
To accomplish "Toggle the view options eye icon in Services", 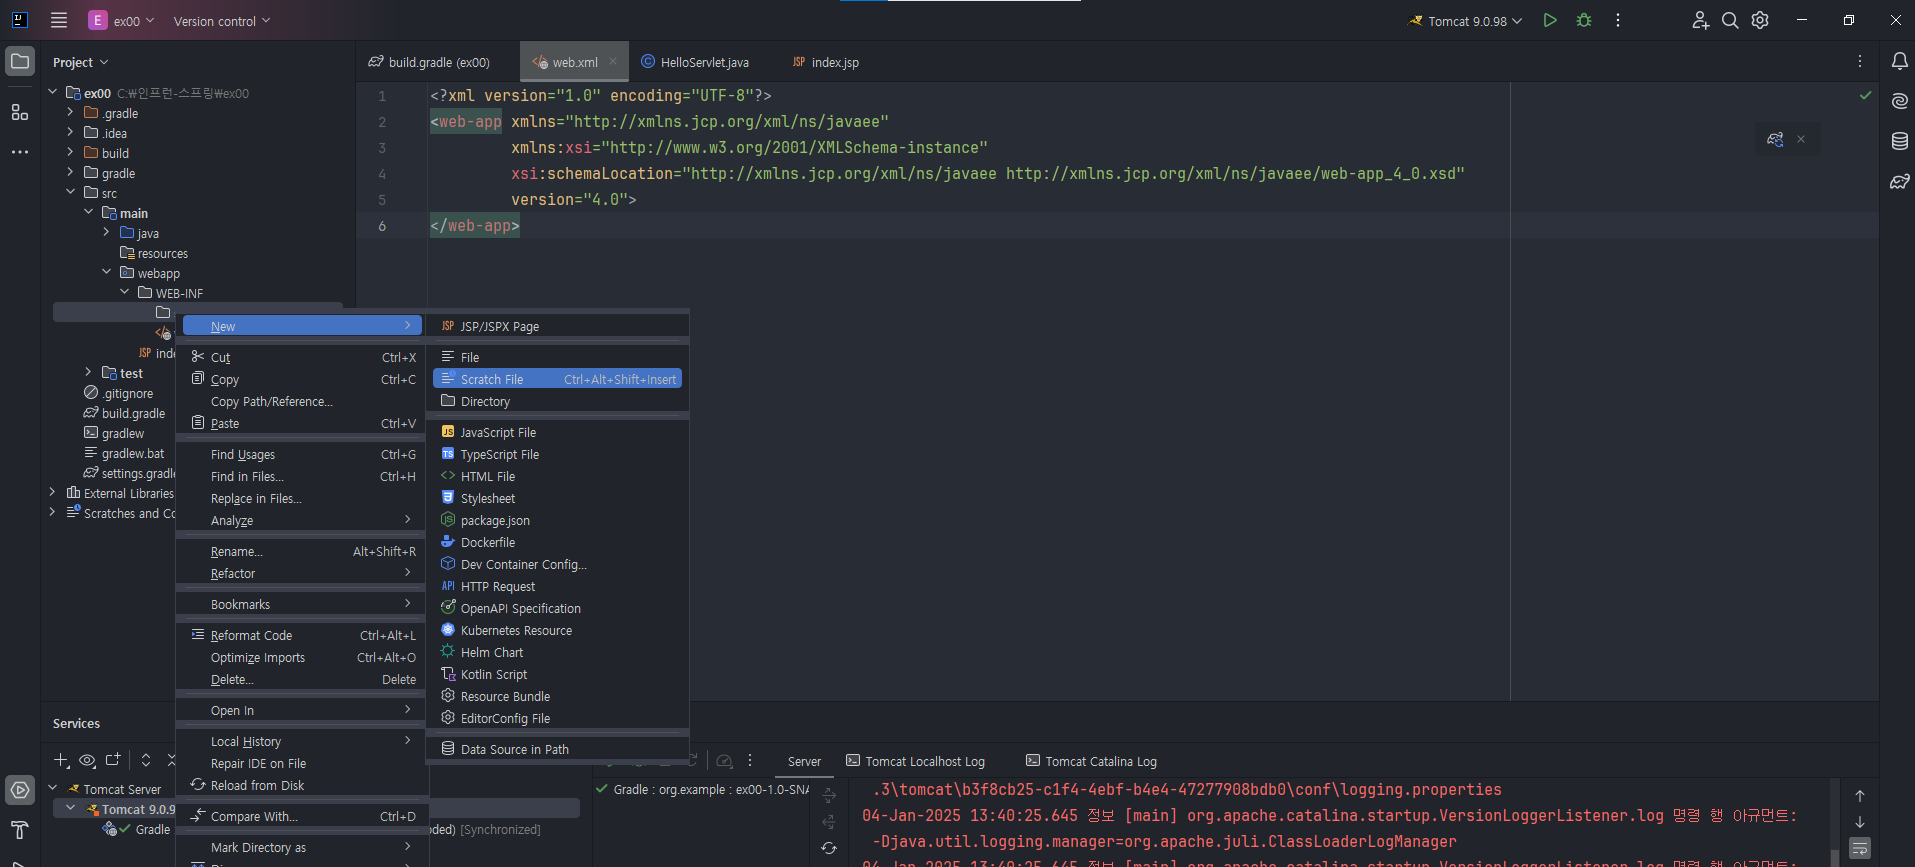I will click(x=88, y=760).
